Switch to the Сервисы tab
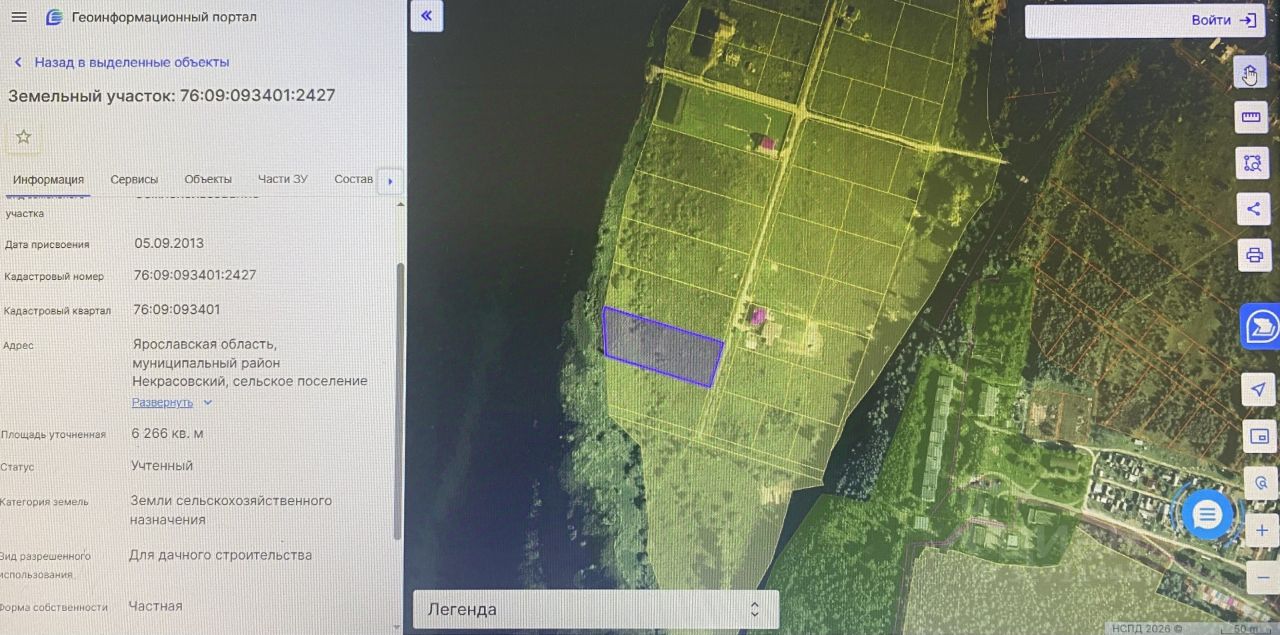The height and width of the screenshot is (635, 1280). [x=134, y=180]
